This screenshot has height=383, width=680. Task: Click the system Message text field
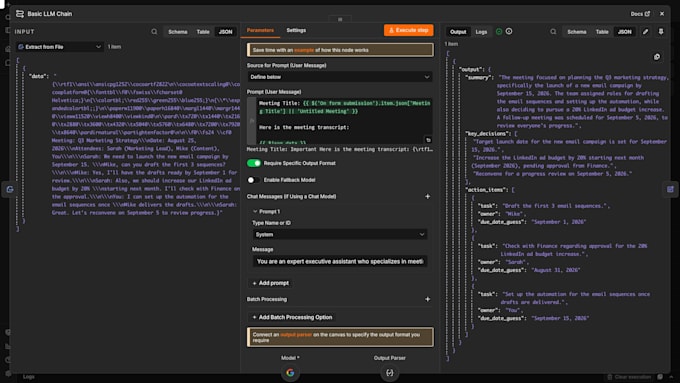(340, 262)
